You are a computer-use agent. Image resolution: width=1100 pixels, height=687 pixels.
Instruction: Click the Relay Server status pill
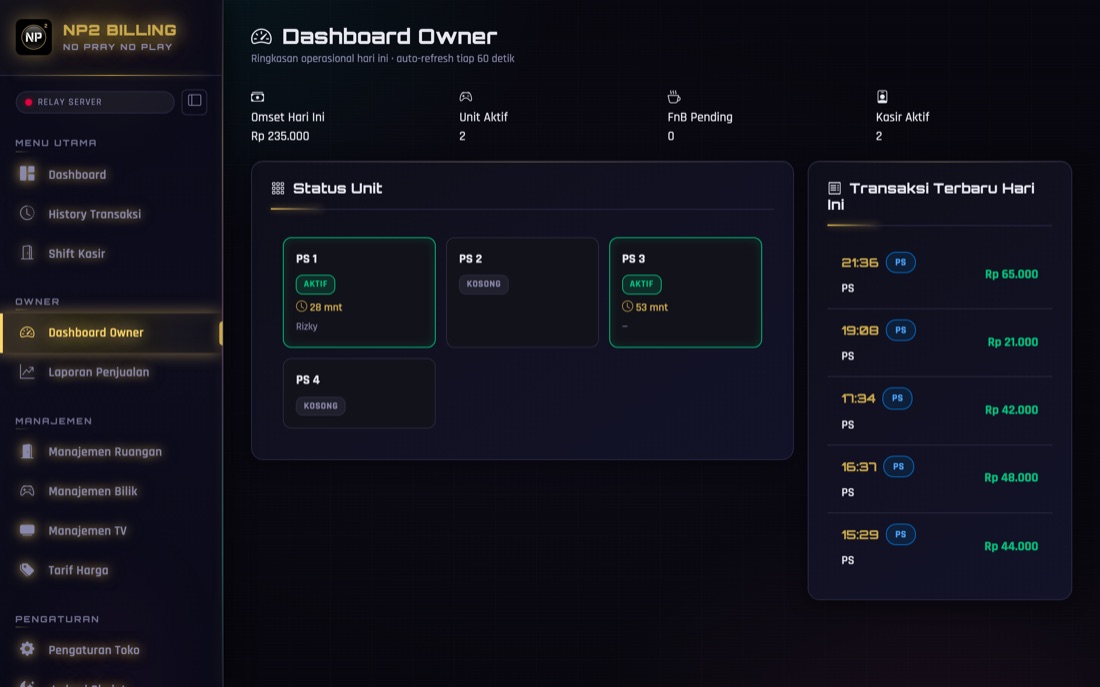pyautogui.click(x=95, y=102)
